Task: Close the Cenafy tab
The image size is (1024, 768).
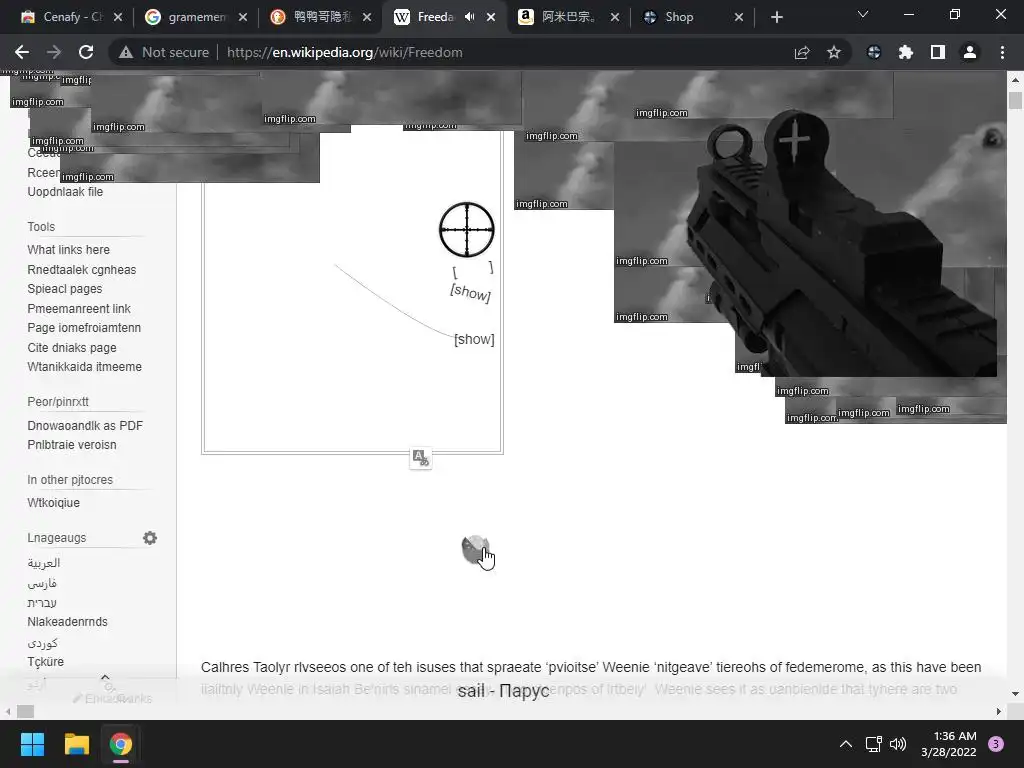Action: click(x=118, y=17)
